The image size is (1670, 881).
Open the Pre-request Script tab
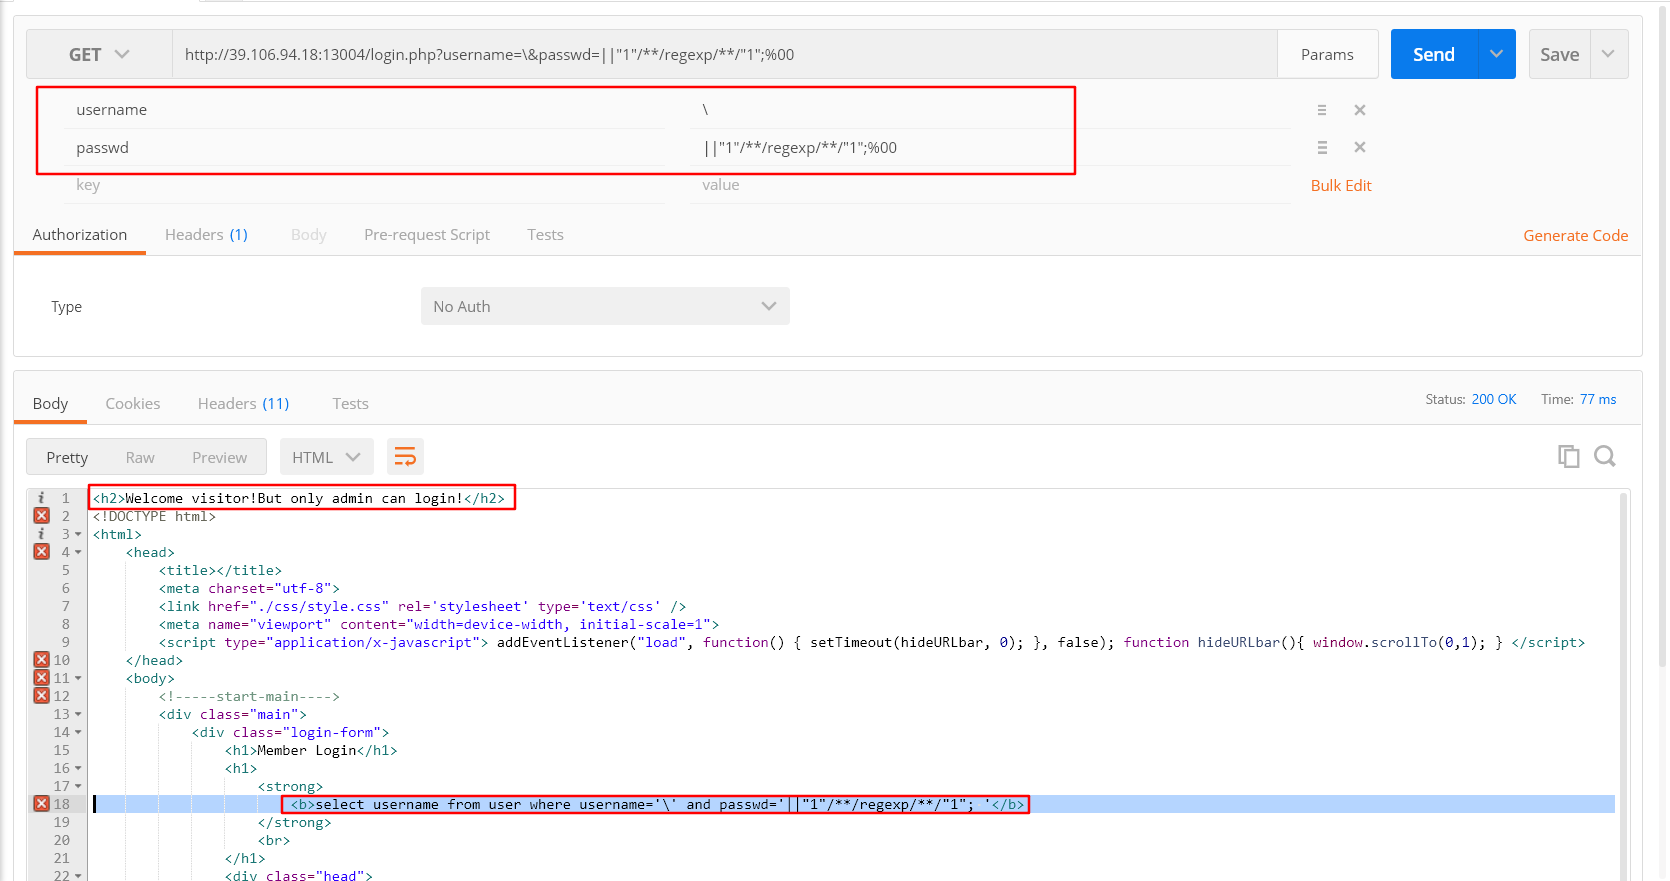coord(427,235)
